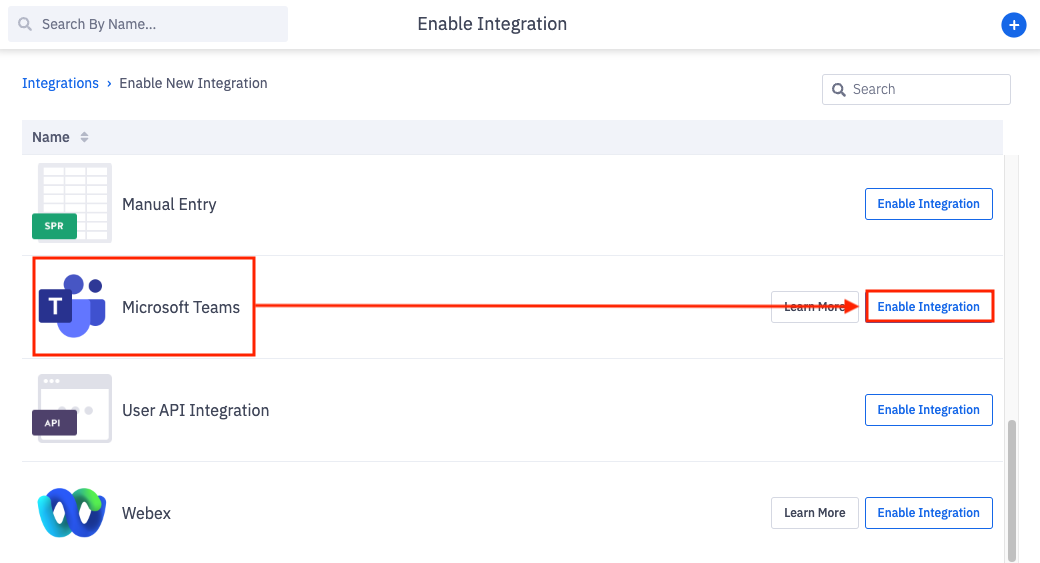The image size is (1040, 563).
Task: Click the Webex logo icon
Action: click(72, 513)
